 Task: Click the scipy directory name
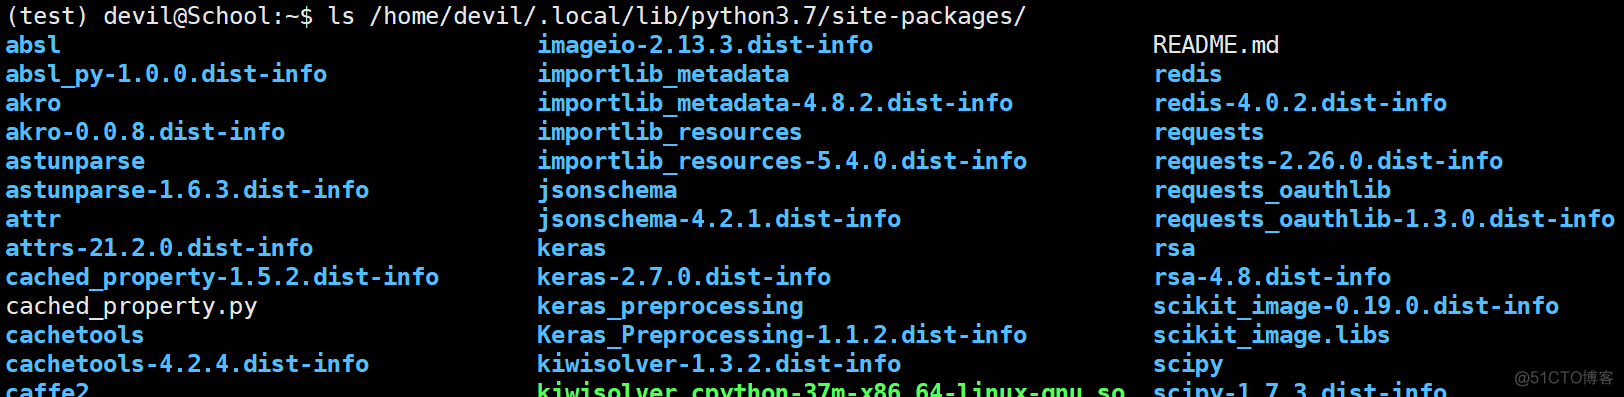point(1188,364)
